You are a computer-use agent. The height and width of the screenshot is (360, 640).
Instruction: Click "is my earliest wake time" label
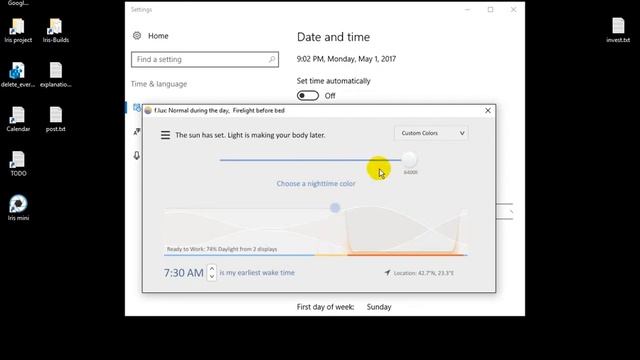pyautogui.click(x=257, y=273)
